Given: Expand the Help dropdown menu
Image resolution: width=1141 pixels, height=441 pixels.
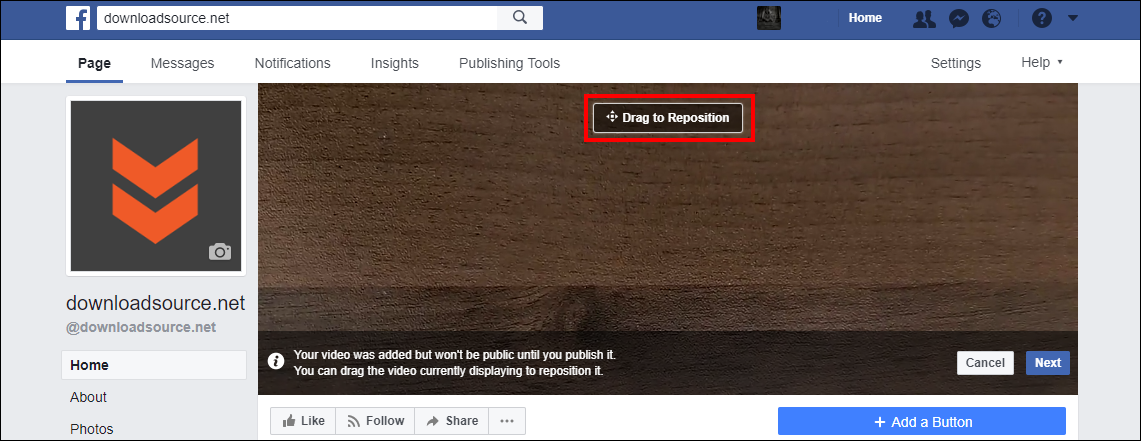Looking at the screenshot, I should 1042,63.
